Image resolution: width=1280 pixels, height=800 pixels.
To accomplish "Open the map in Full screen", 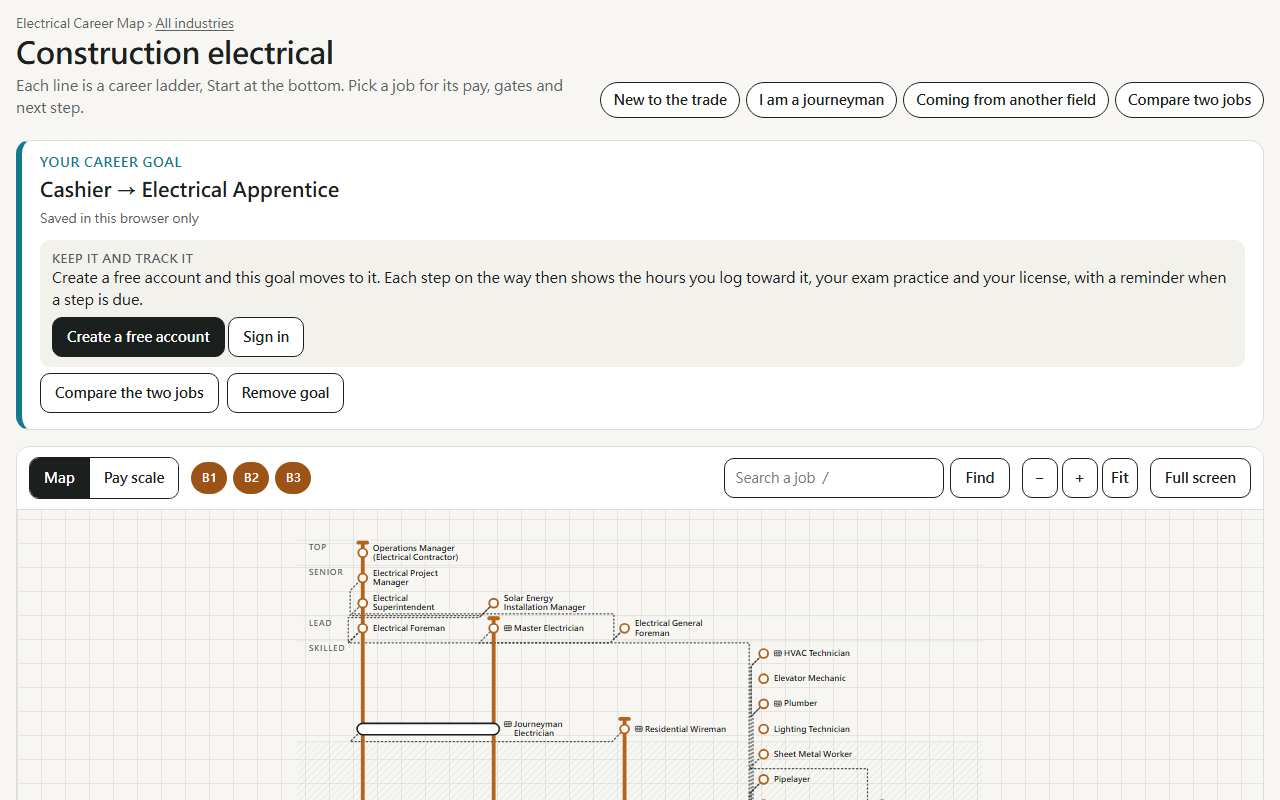I will (x=1200, y=478).
